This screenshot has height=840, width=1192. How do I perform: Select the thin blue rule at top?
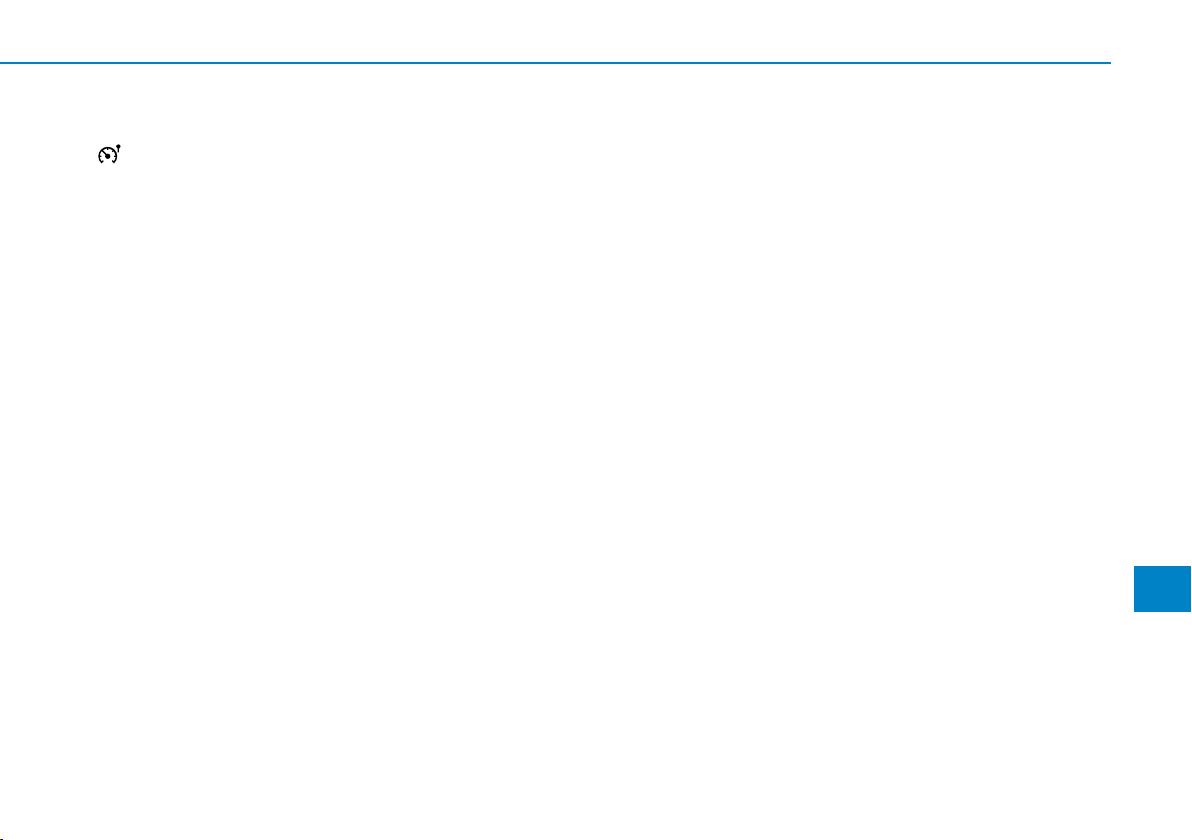point(555,62)
